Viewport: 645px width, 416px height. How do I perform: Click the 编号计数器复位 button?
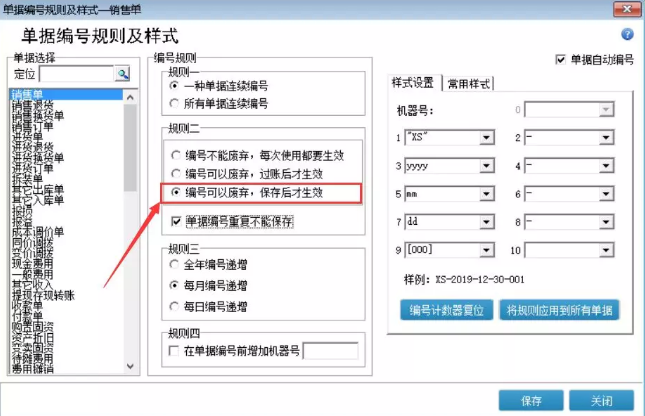click(446, 310)
